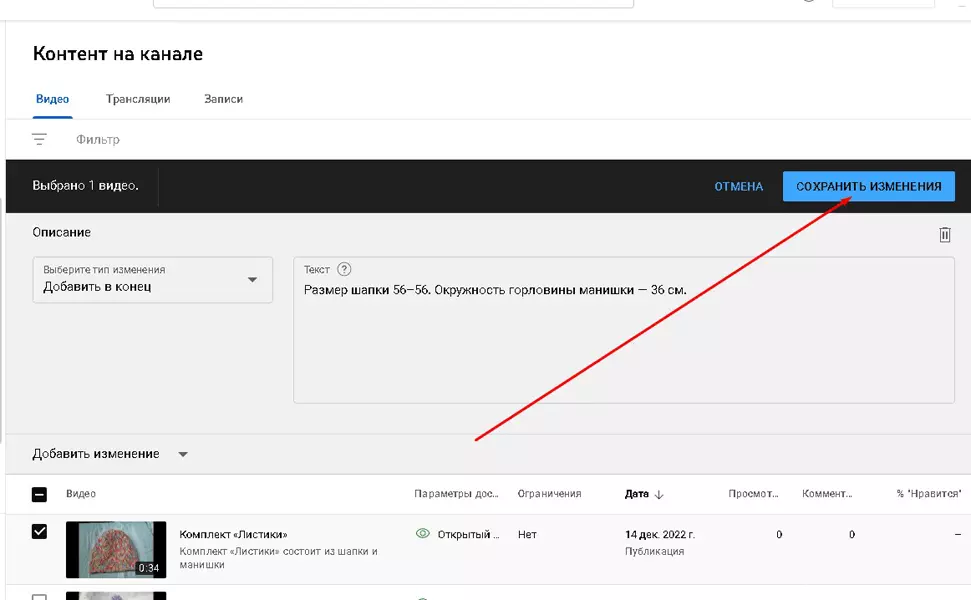Click the green eye visibility icon
Screen dimensions: 971x600
pos(422,534)
